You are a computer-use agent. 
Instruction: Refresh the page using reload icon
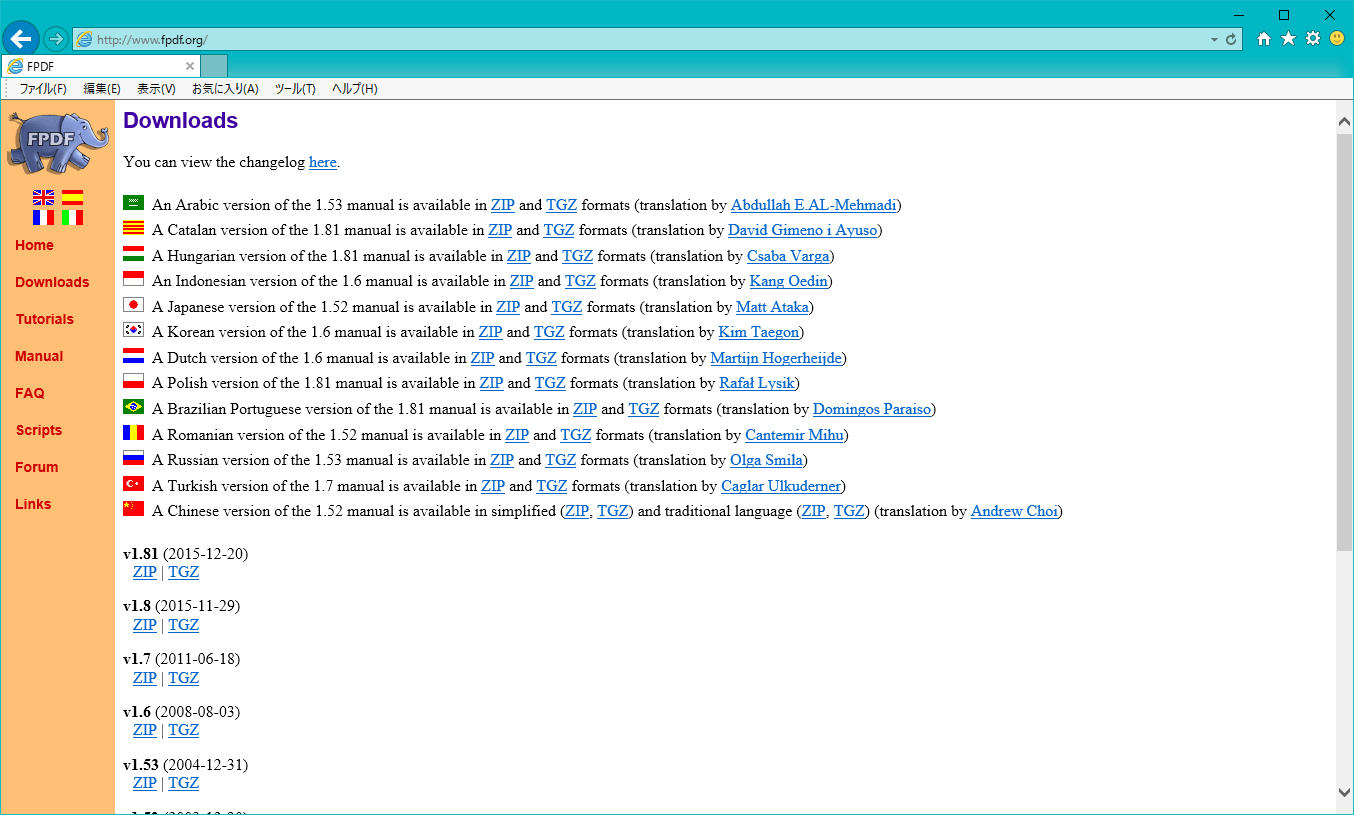coord(1231,40)
